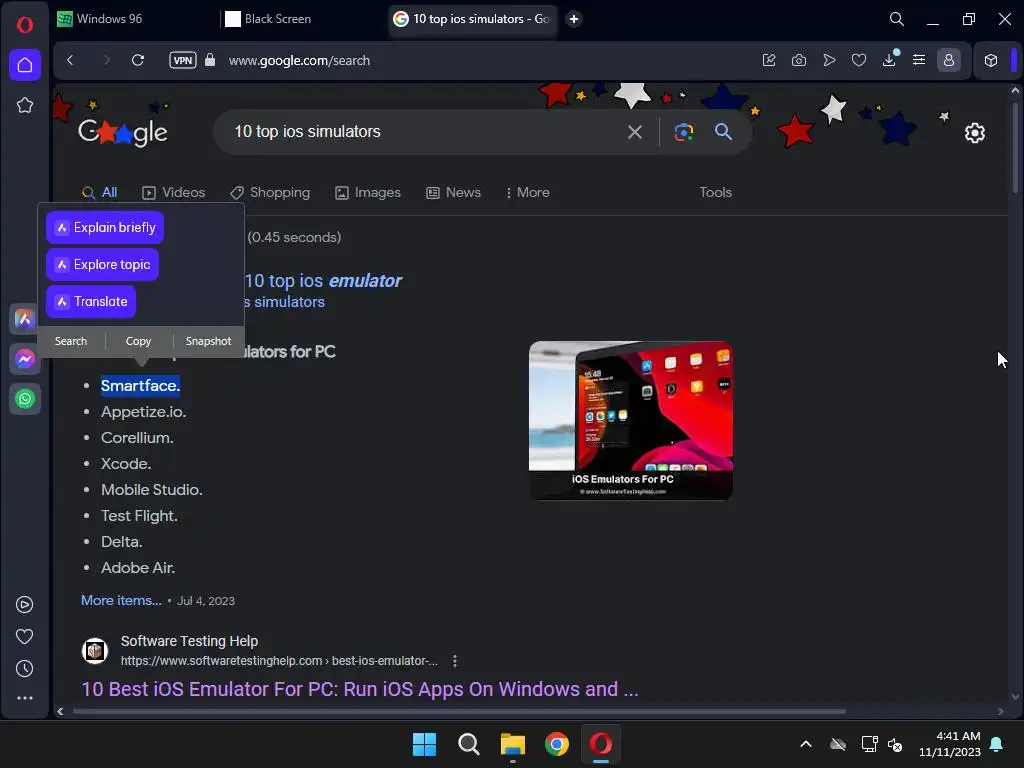Click the edit-page icon in address bar
This screenshot has width=1024, height=768.
click(x=769, y=60)
